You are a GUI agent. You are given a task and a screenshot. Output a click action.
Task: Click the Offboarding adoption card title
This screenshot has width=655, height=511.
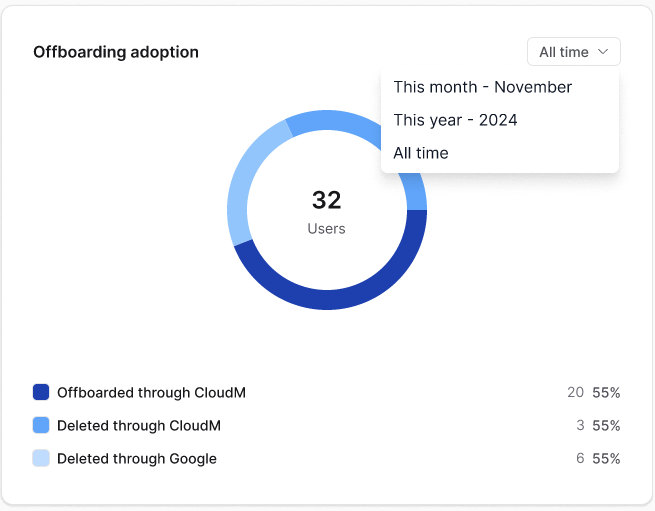click(116, 52)
